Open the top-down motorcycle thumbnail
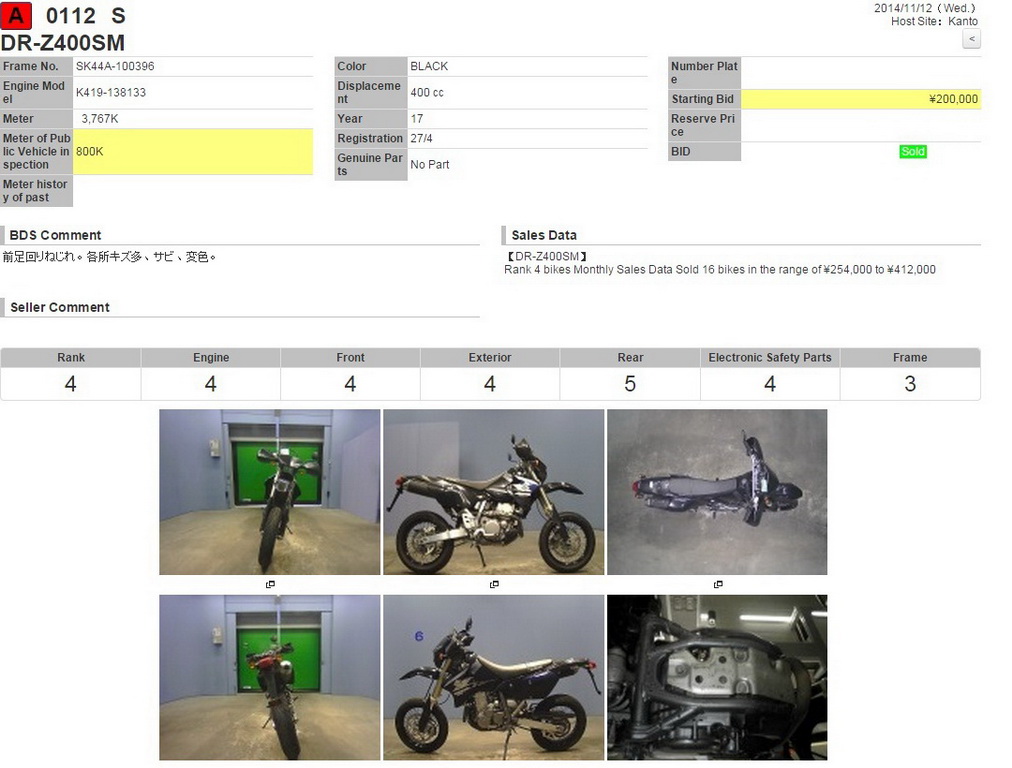Viewport: 1012px width, 768px height. [717, 492]
